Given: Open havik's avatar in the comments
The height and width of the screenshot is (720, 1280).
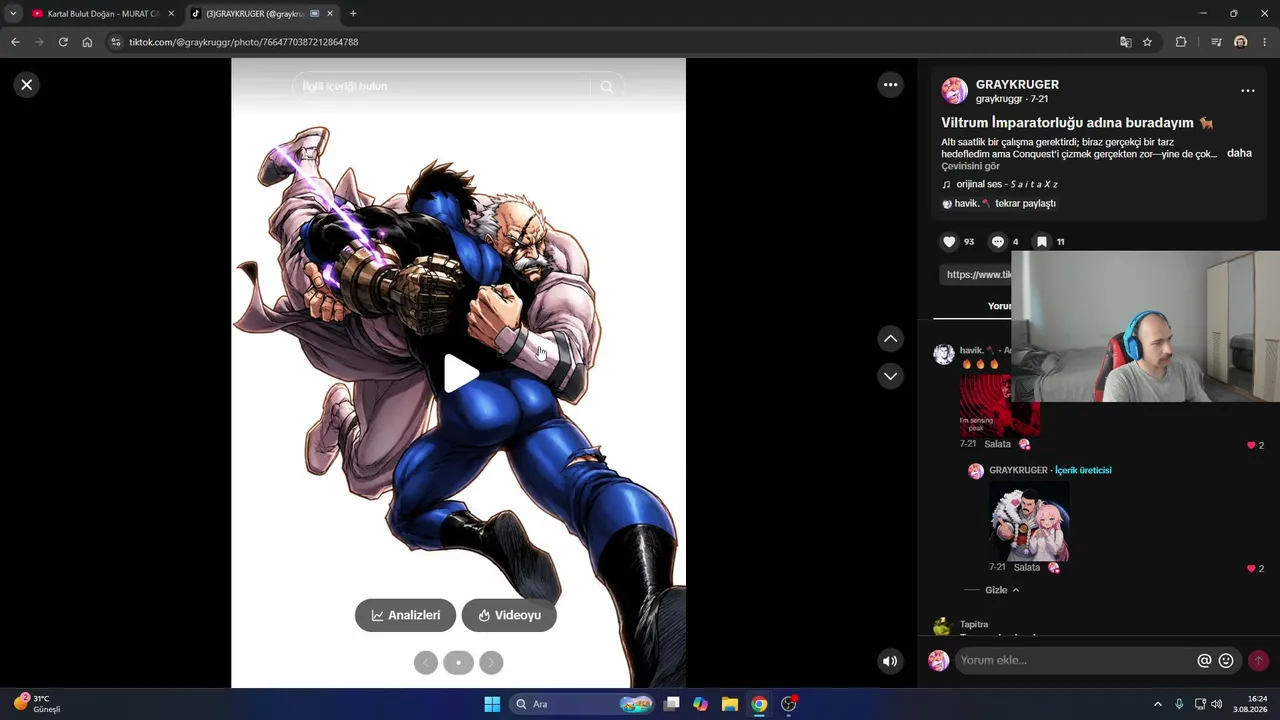Looking at the screenshot, I should pos(943,354).
